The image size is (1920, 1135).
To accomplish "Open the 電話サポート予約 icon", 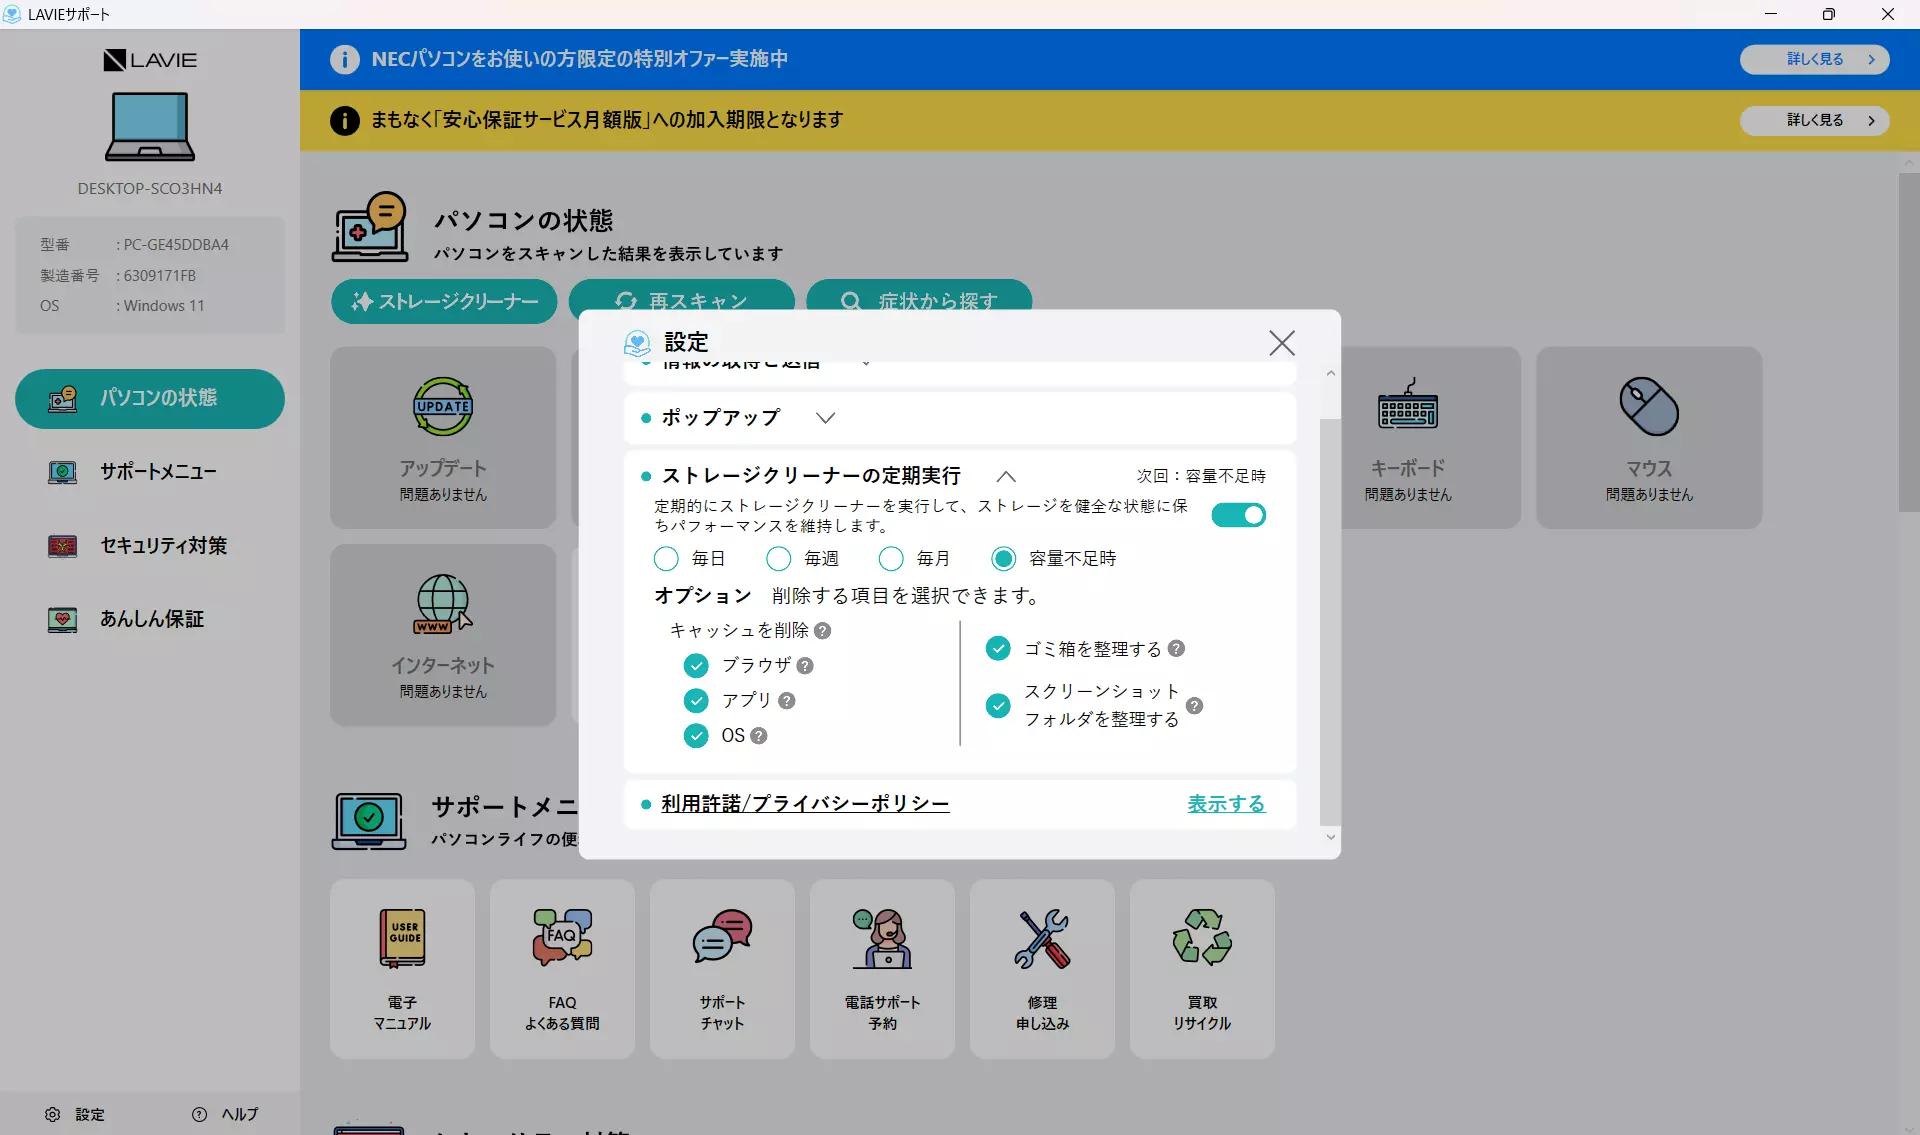I will 882,938.
